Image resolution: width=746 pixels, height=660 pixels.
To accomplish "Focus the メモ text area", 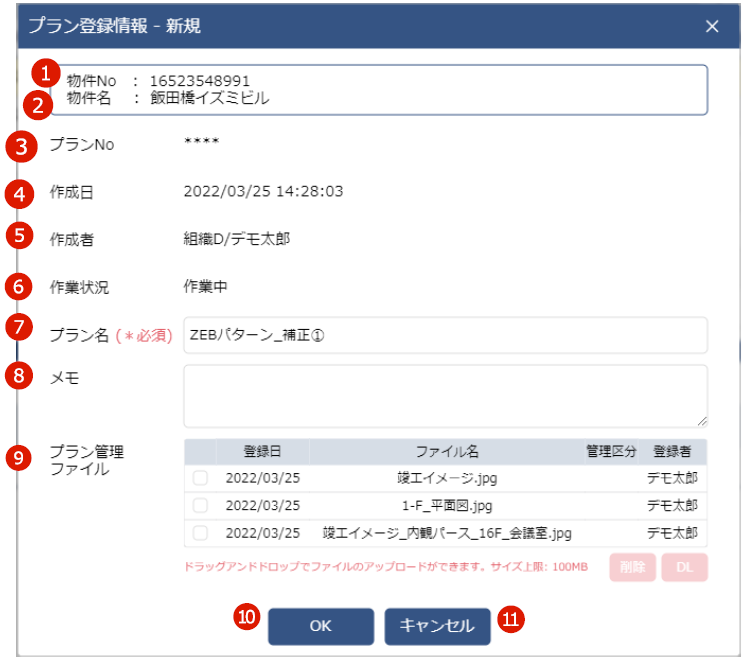I will tap(445, 395).
